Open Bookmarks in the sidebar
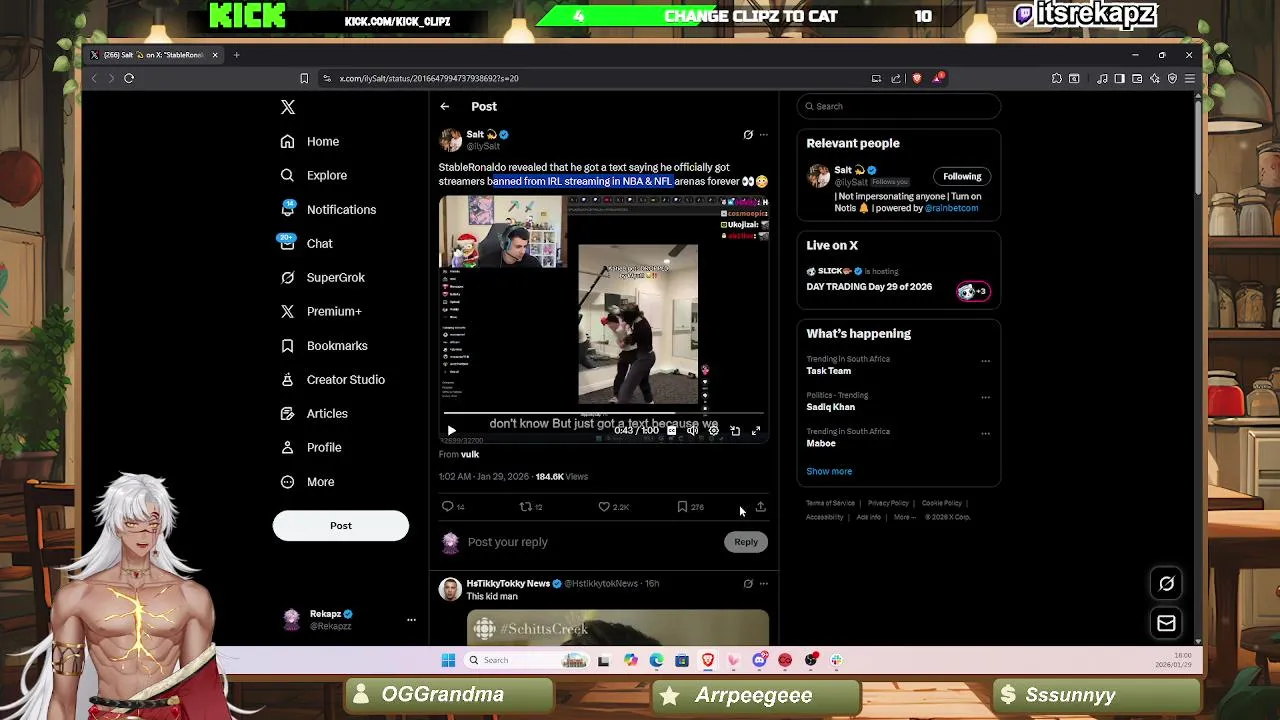 323,346
